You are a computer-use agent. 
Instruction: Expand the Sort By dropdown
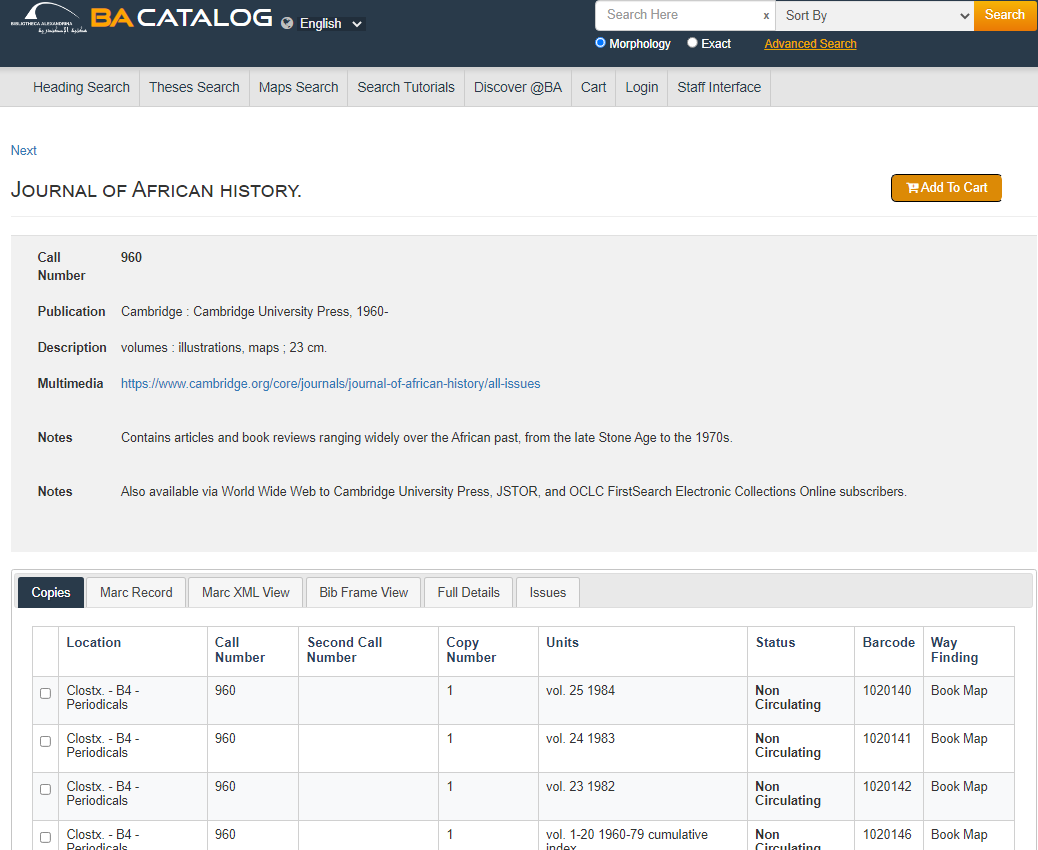874,16
